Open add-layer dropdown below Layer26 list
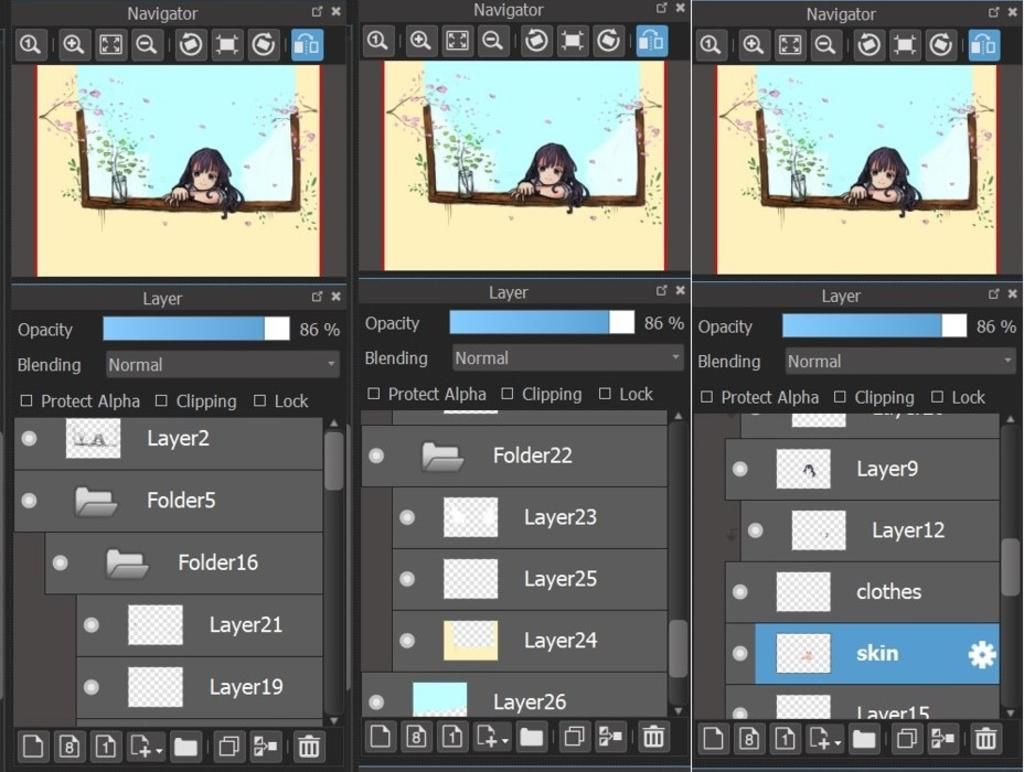Viewport: 1024px width, 772px height. click(492, 737)
